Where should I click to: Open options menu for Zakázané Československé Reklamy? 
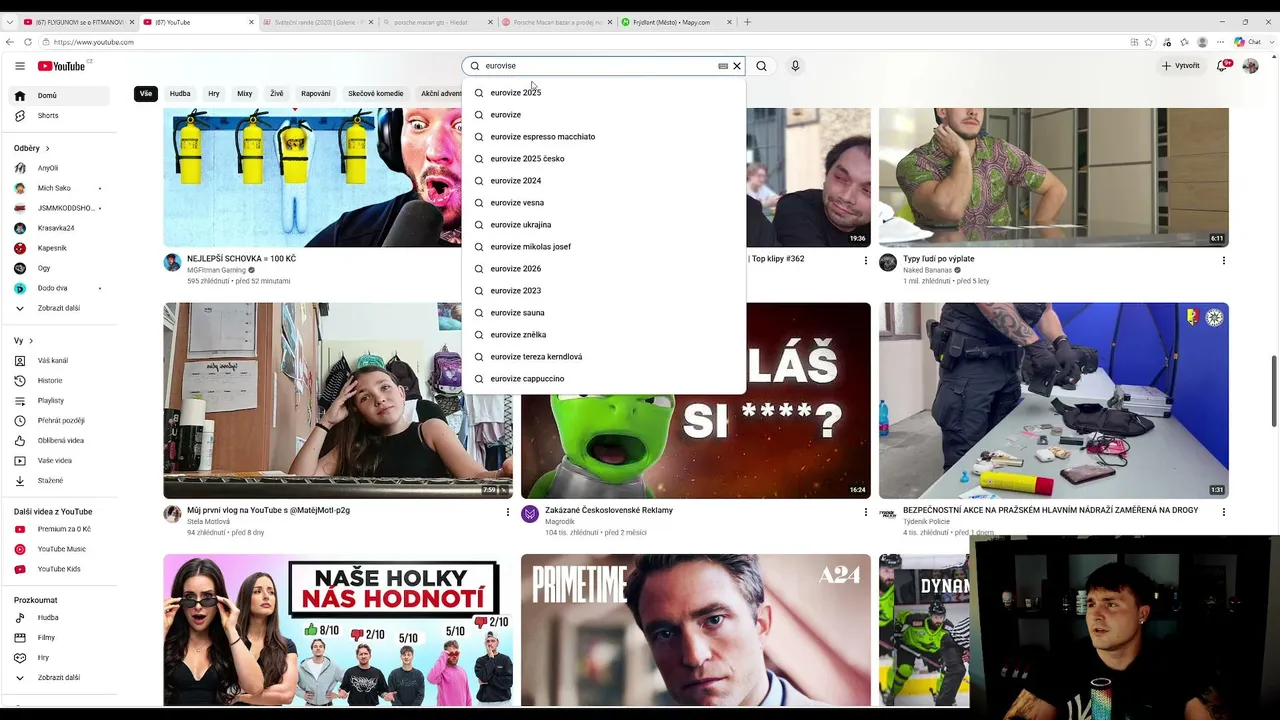(866, 512)
